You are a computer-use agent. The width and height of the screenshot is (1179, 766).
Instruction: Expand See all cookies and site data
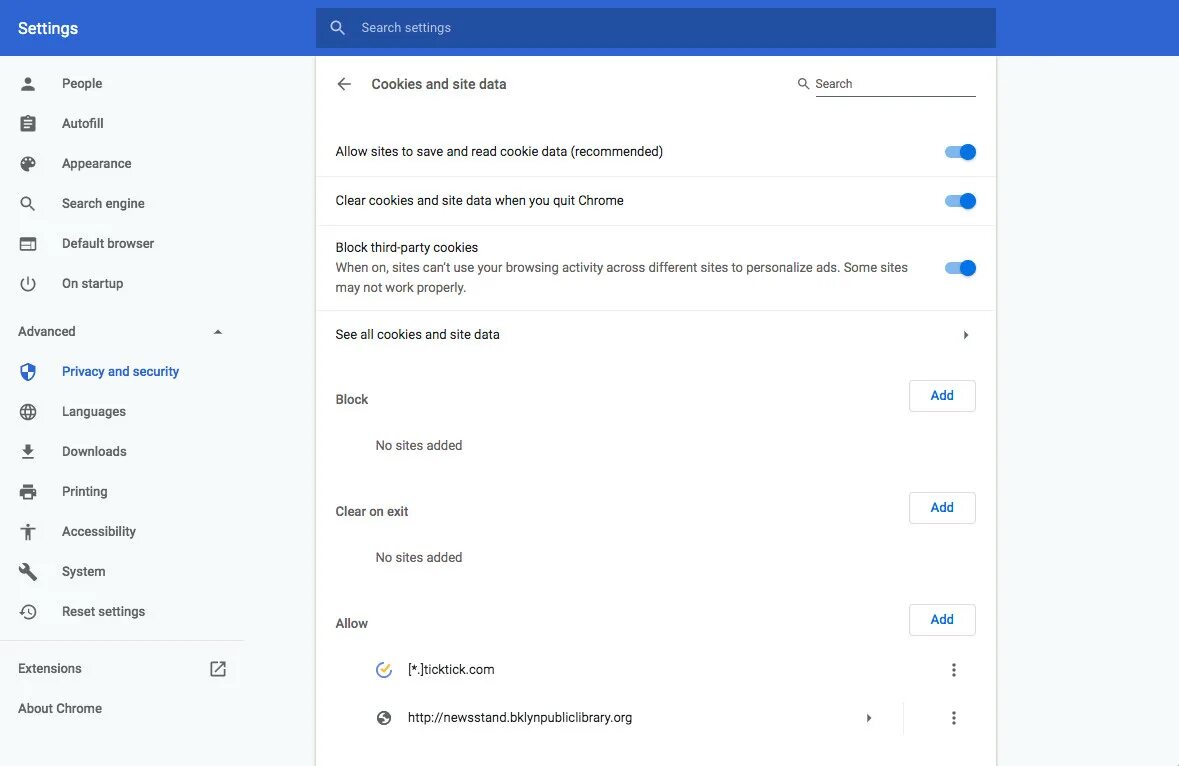[965, 335]
